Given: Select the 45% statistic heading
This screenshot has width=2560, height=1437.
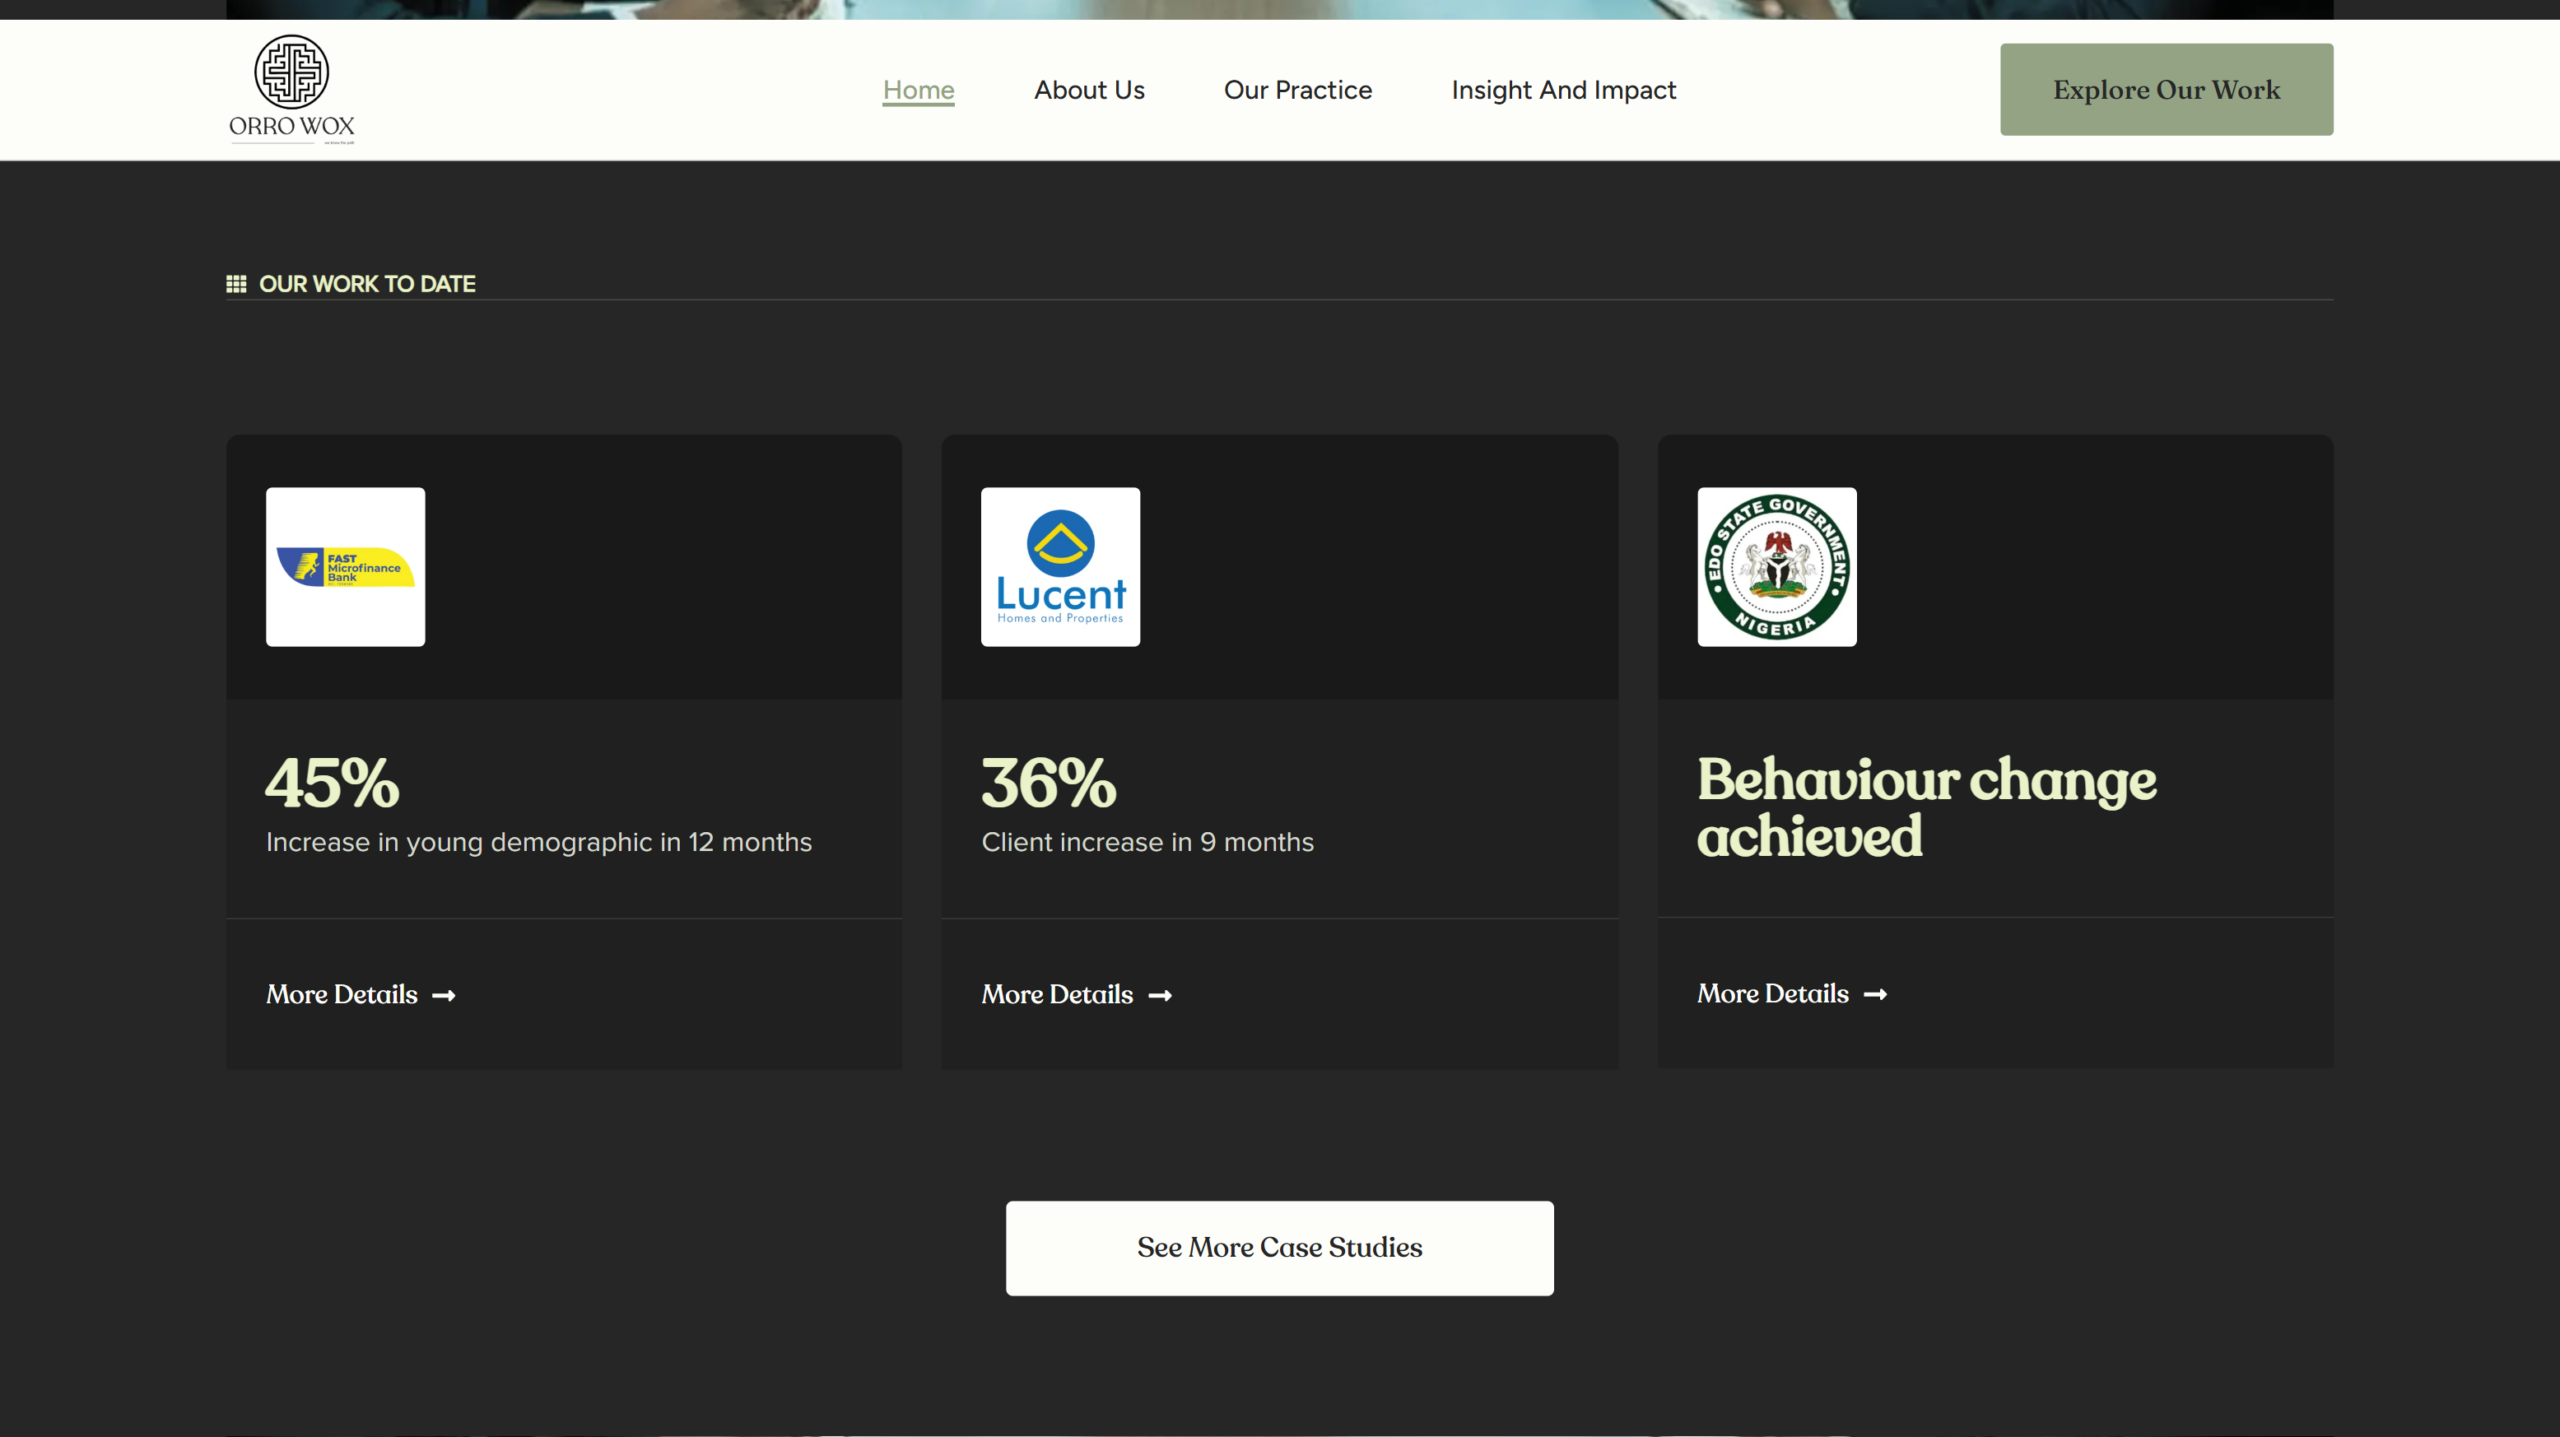Looking at the screenshot, I should pyautogui.click(x=332, y=781).
